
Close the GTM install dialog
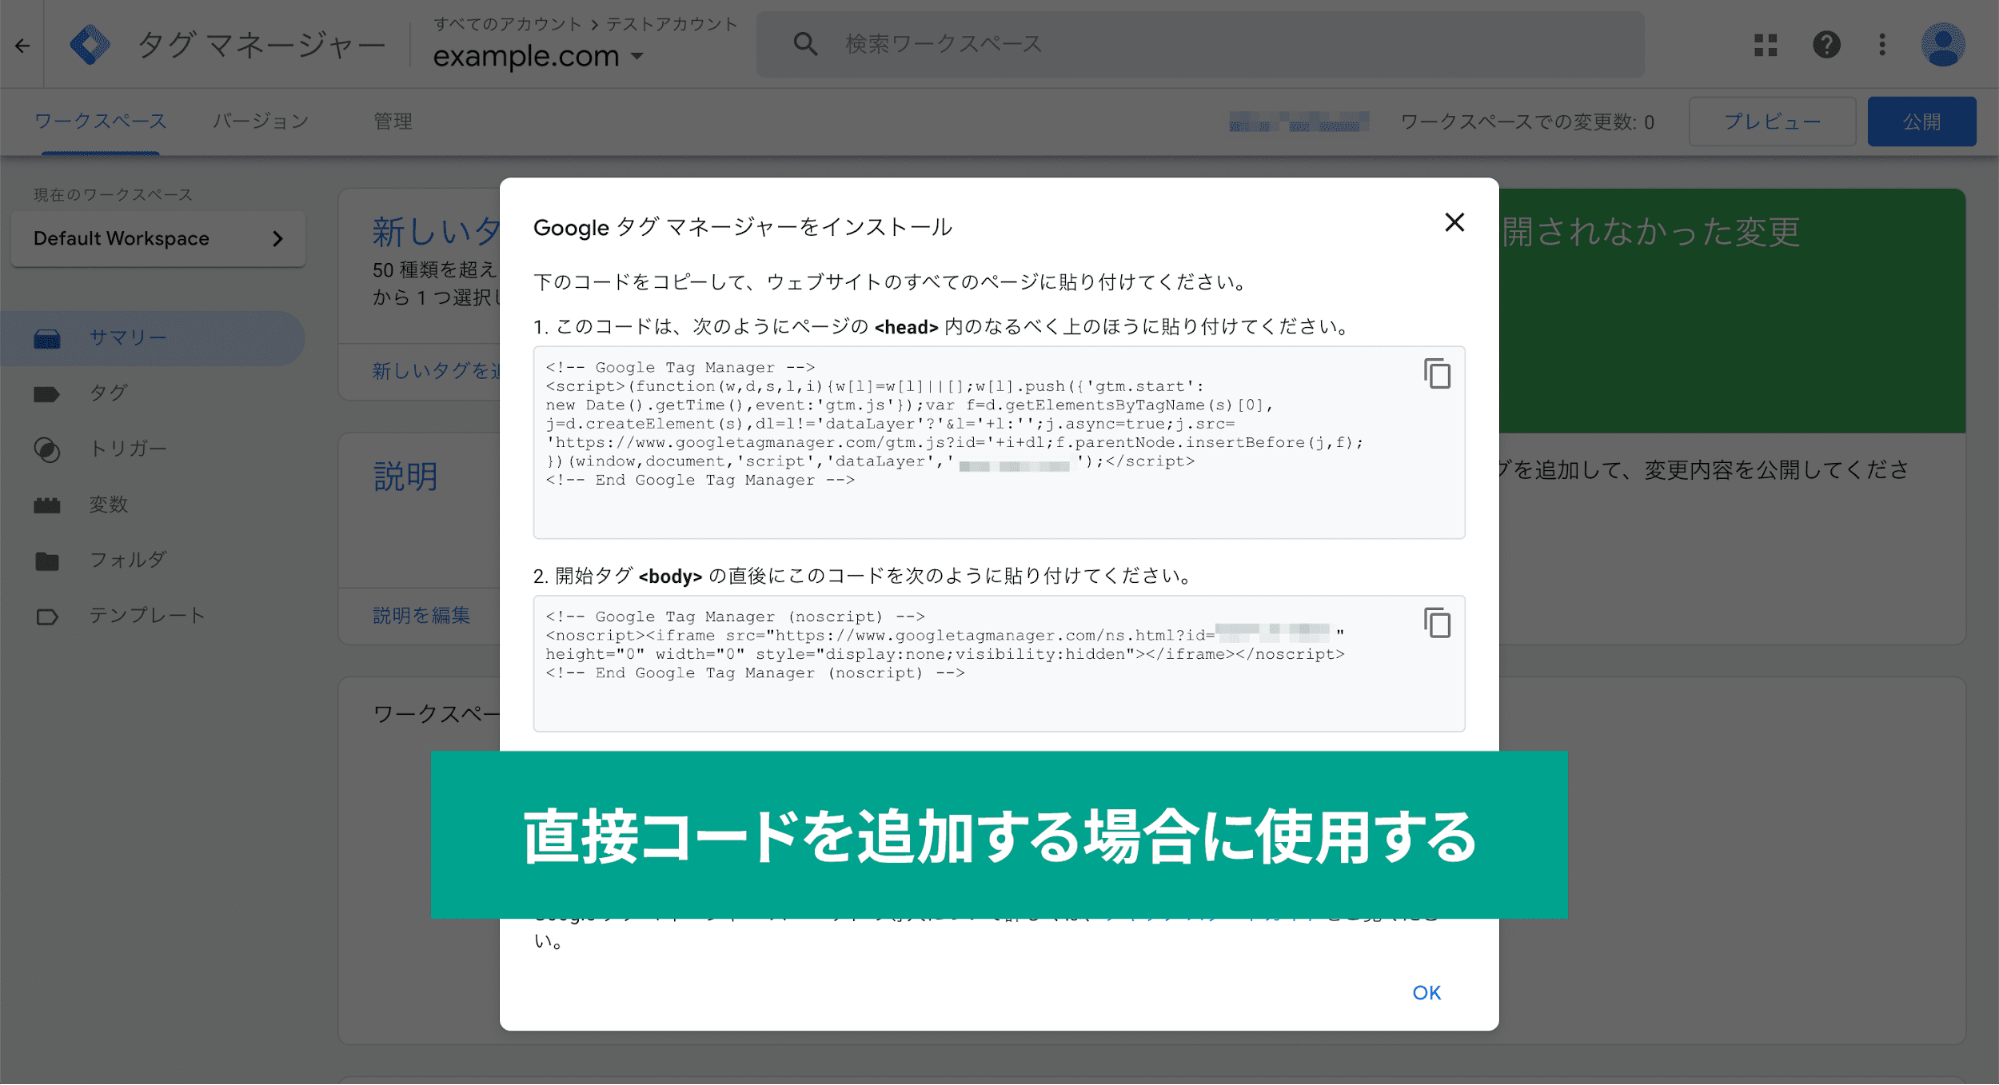pos(1455,224)
